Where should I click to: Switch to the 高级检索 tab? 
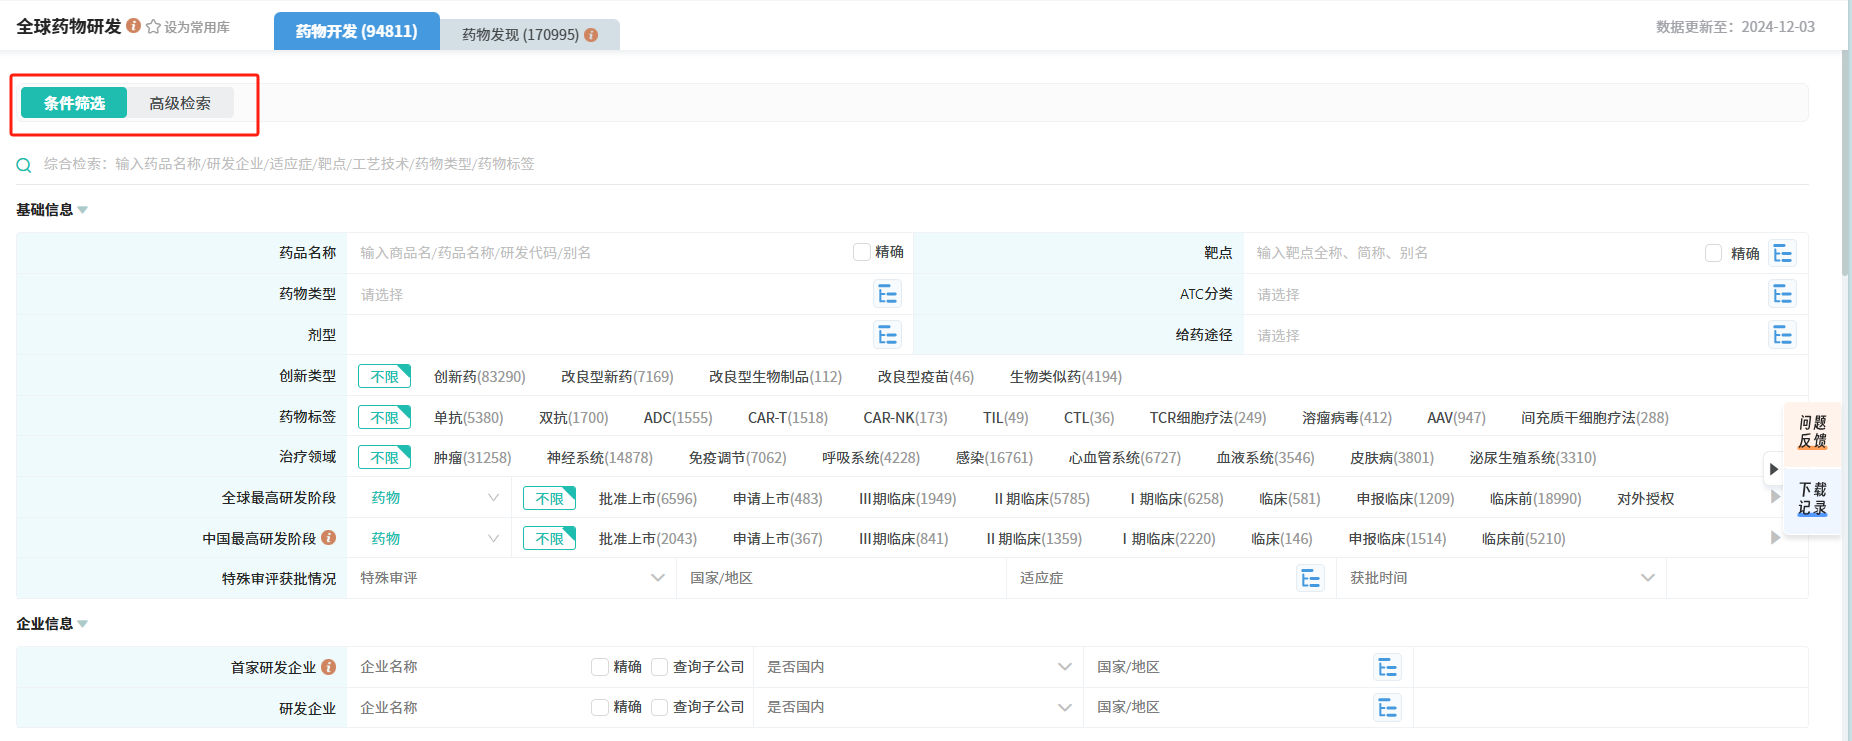180,103
